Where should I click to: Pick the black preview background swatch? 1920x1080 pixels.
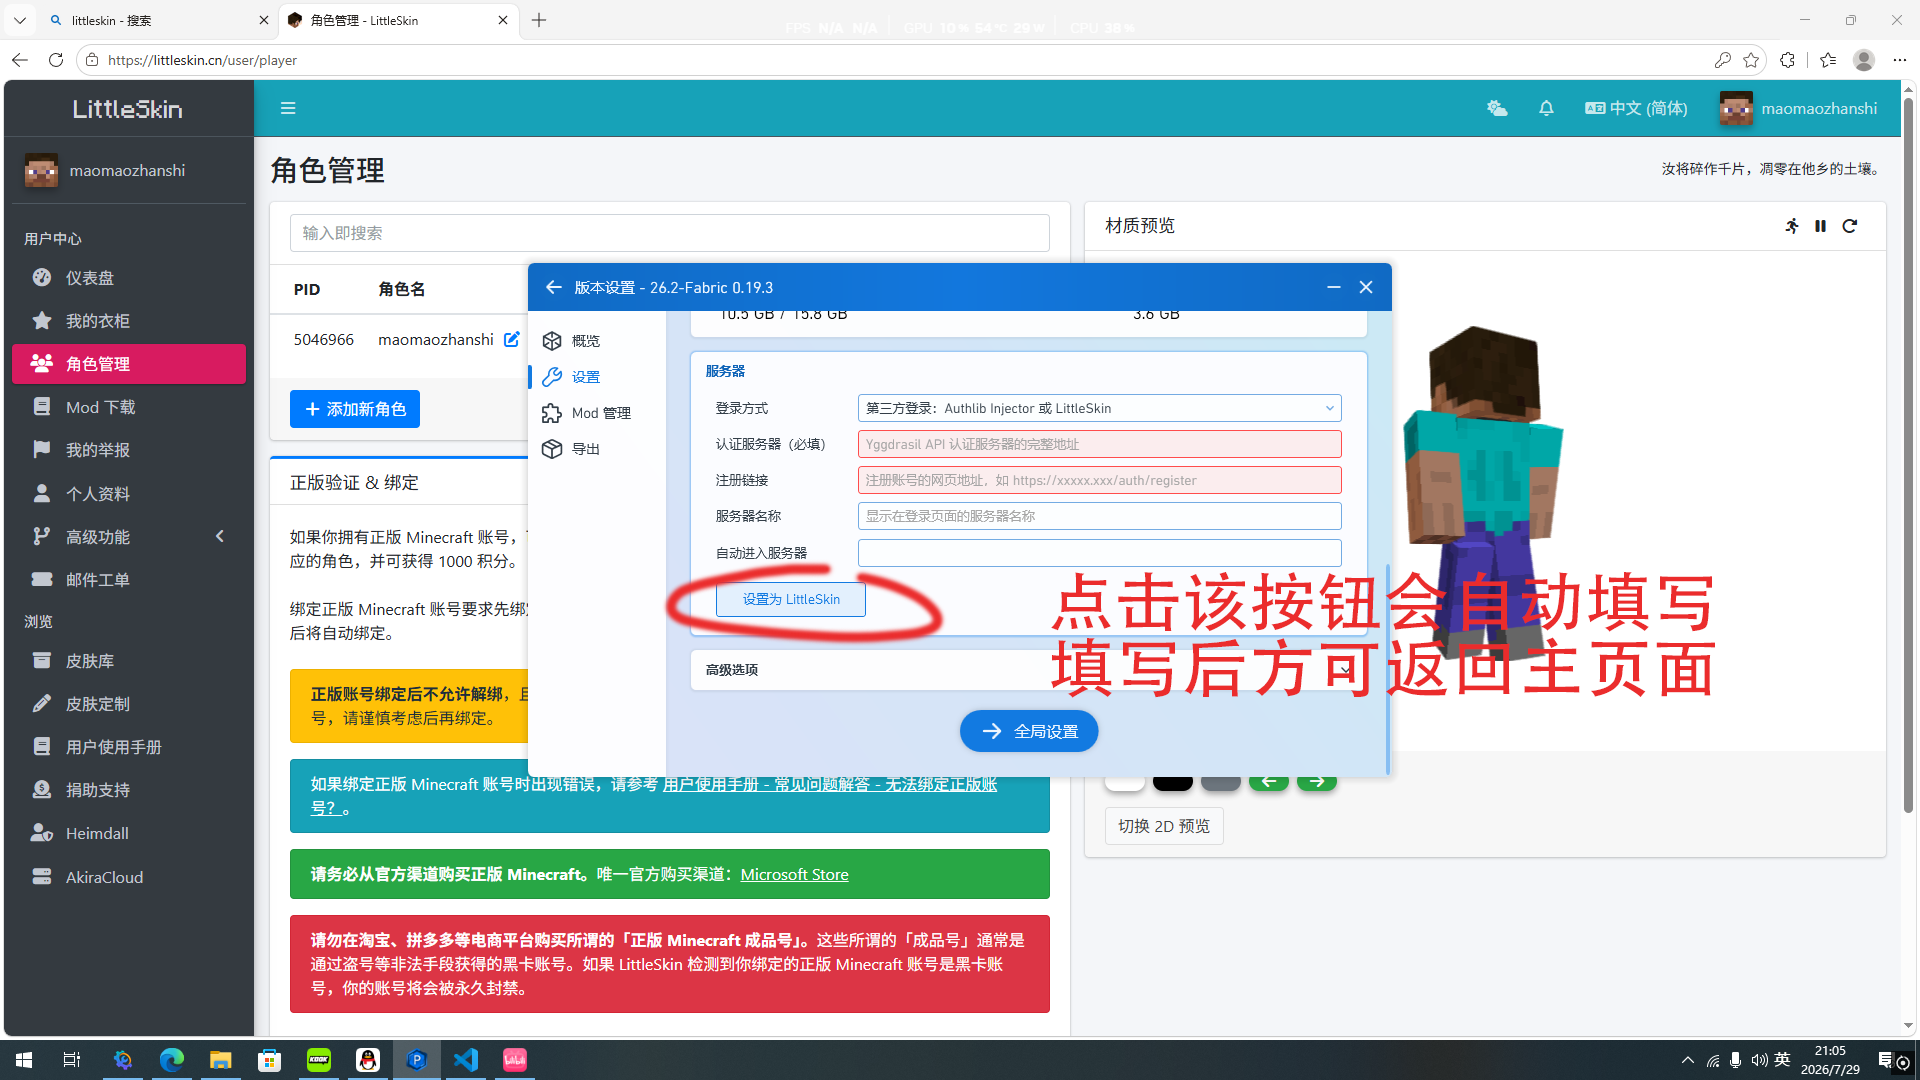pos(1172,783)
